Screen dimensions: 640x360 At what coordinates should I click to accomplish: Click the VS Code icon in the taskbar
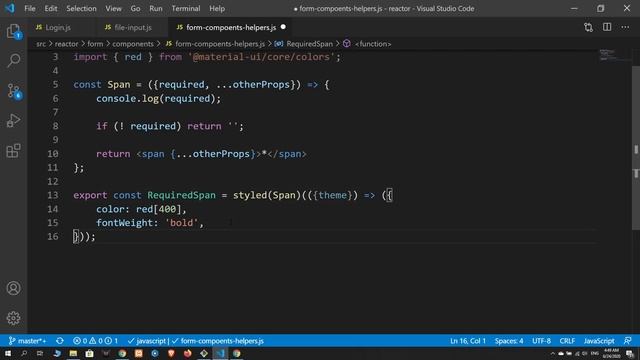point(220,353)
